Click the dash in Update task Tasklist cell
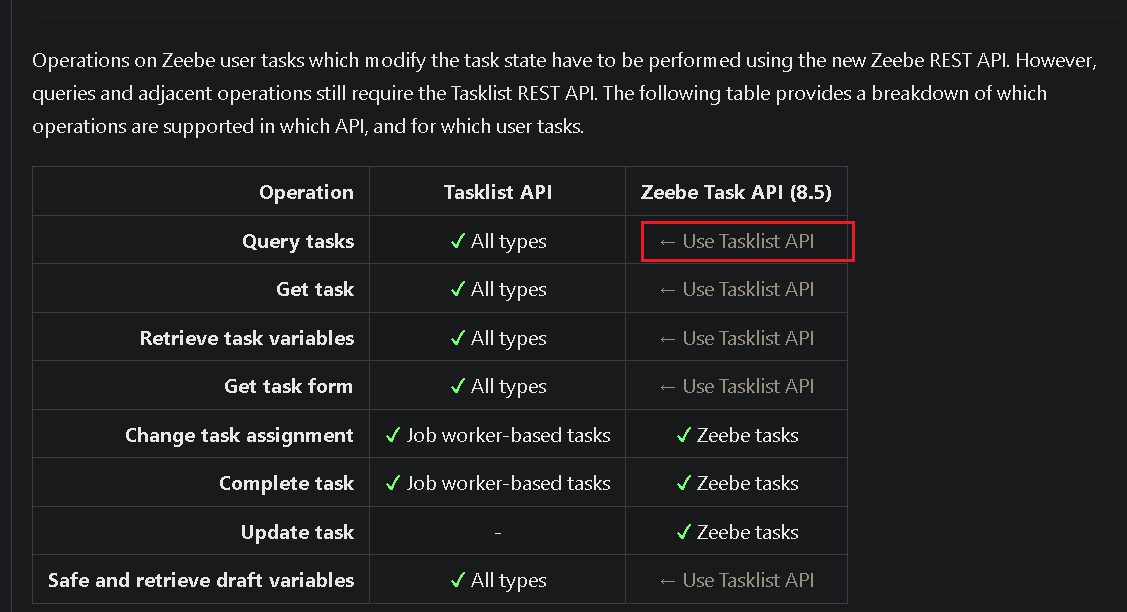Image resolution: width=1127 pixels, height=612 pixels. point(498,533)
